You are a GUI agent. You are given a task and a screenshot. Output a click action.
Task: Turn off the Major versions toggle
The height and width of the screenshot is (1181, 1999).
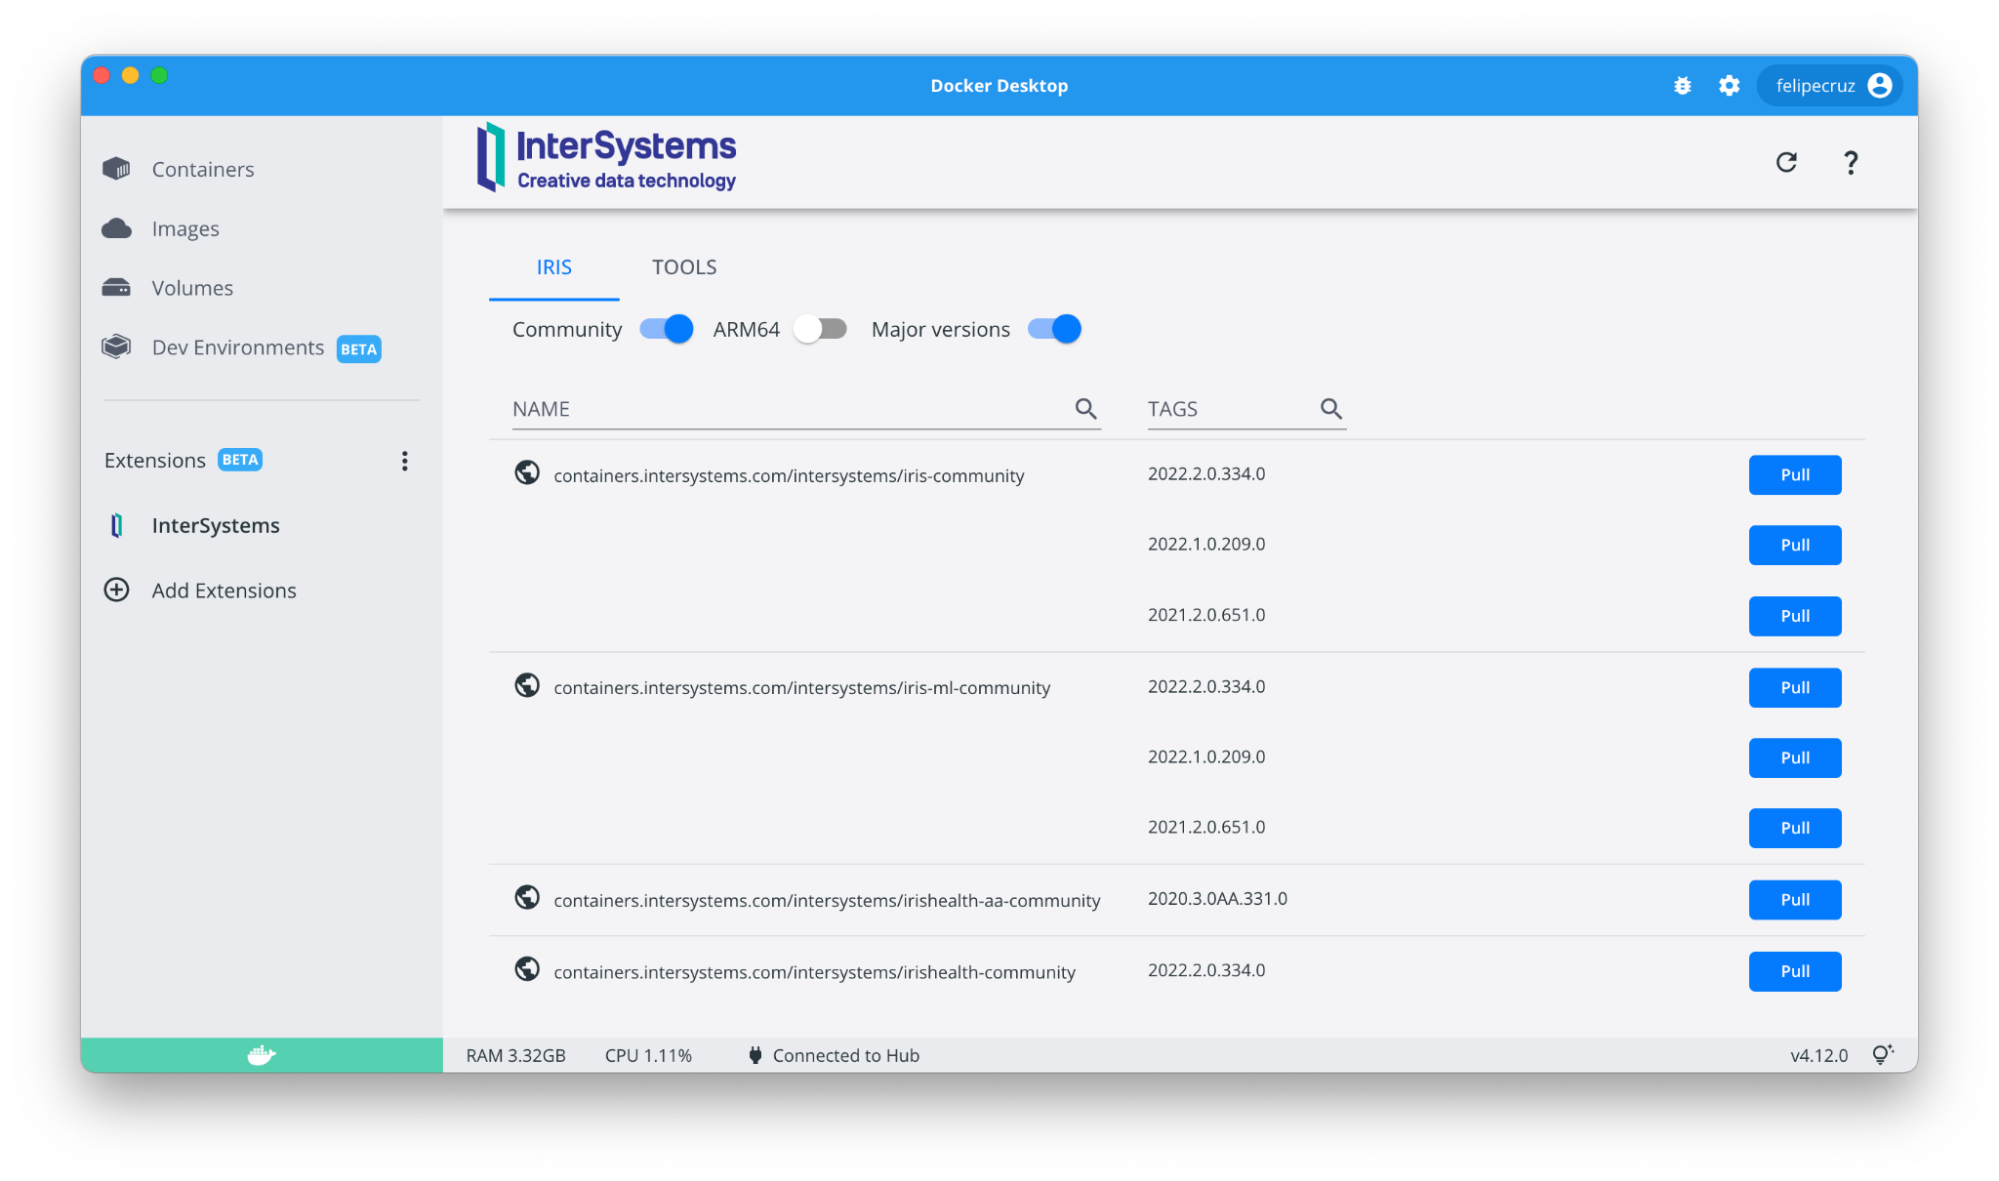pyautogui.click(x=1053, y=328)
